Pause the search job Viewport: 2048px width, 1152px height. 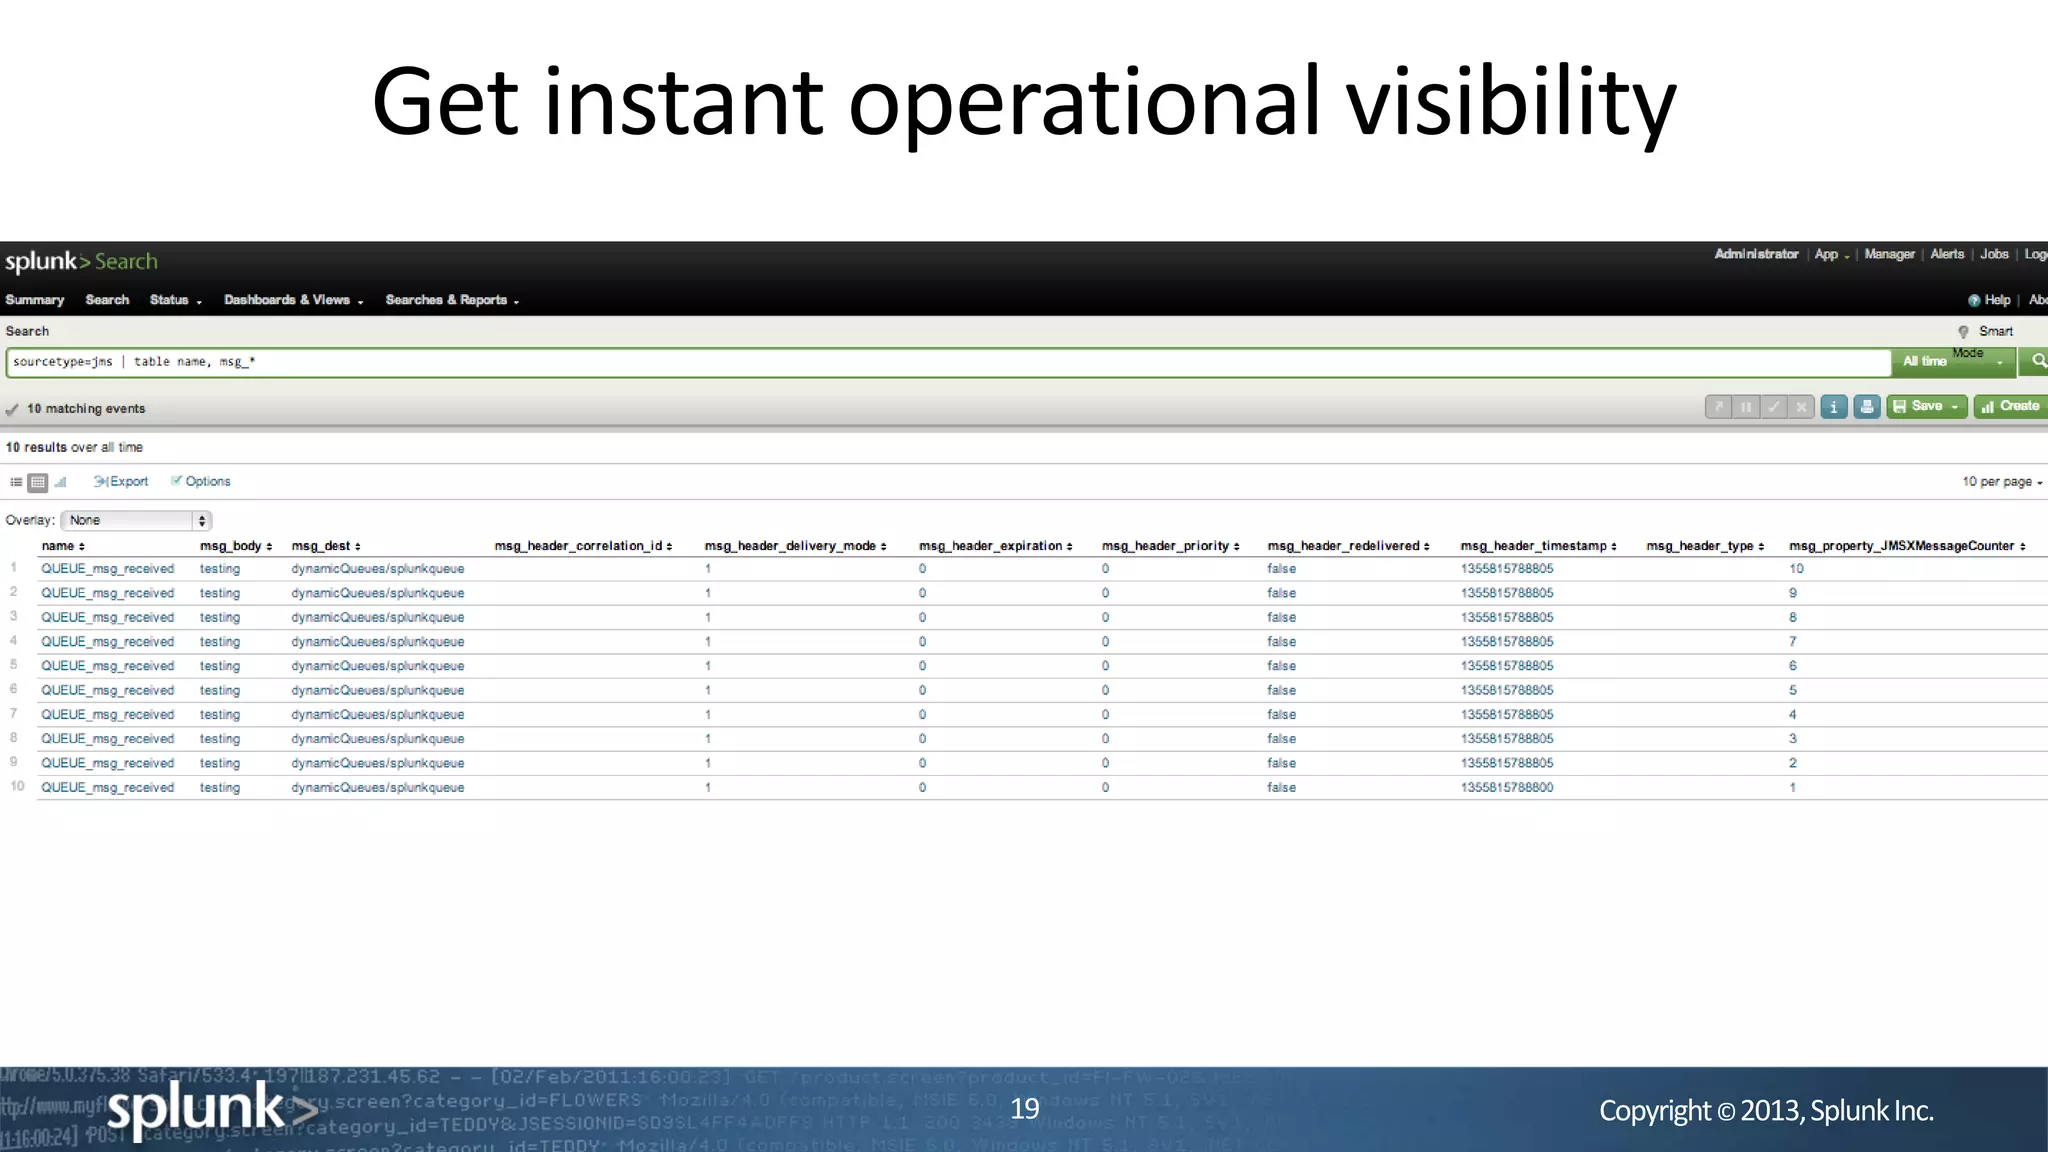1746,407
